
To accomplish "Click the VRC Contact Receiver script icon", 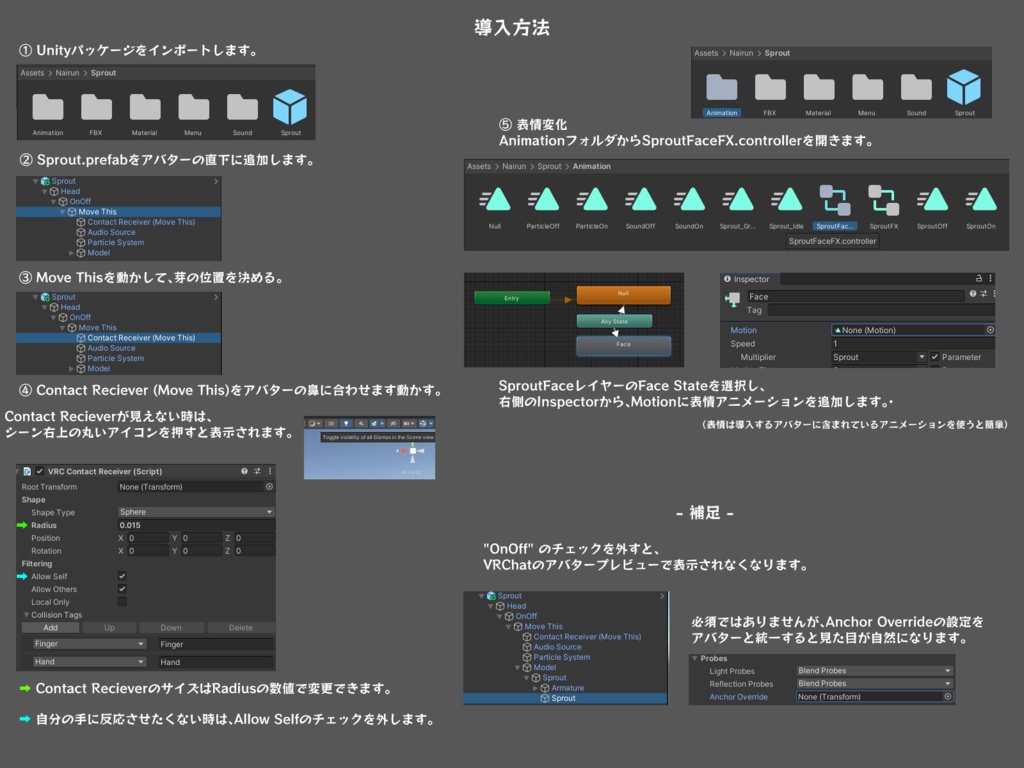I will click(x=27, y=471).
